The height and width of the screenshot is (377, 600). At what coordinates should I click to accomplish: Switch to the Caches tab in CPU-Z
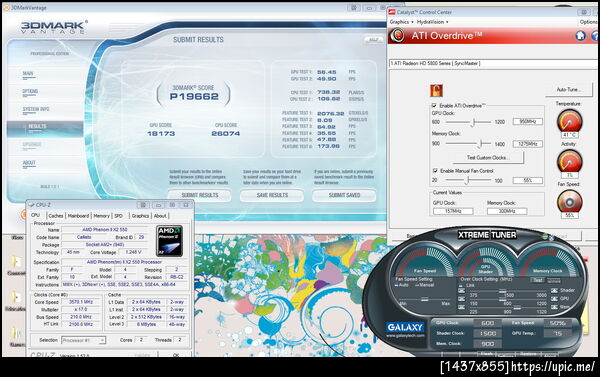coord(56,216)
